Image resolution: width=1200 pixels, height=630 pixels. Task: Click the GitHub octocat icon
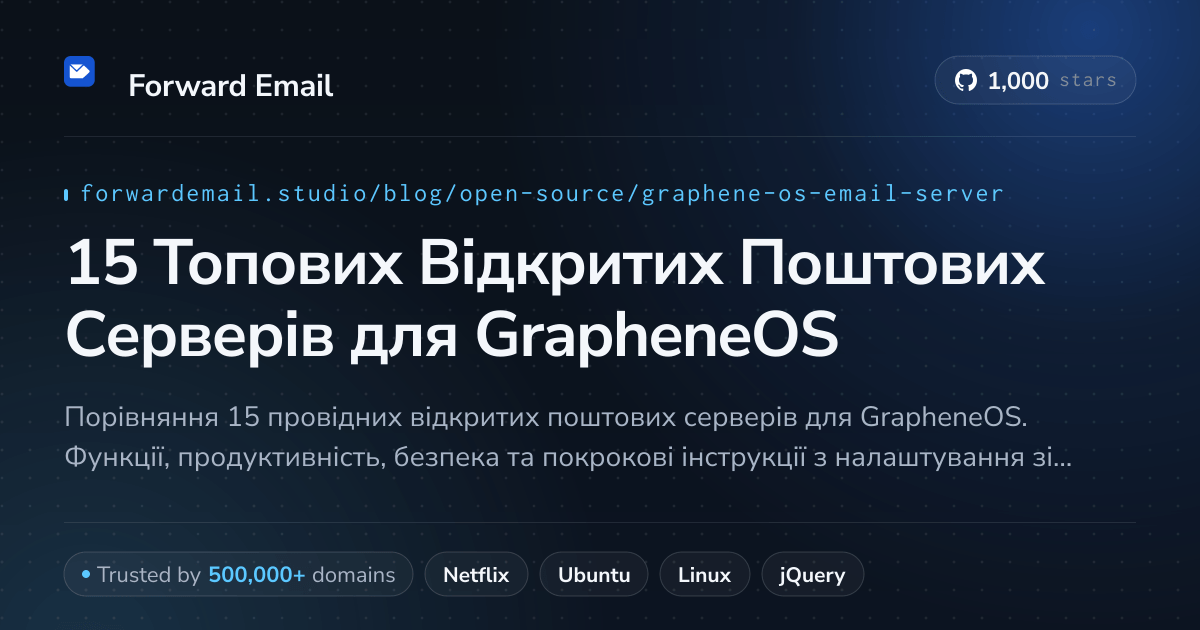966,81
